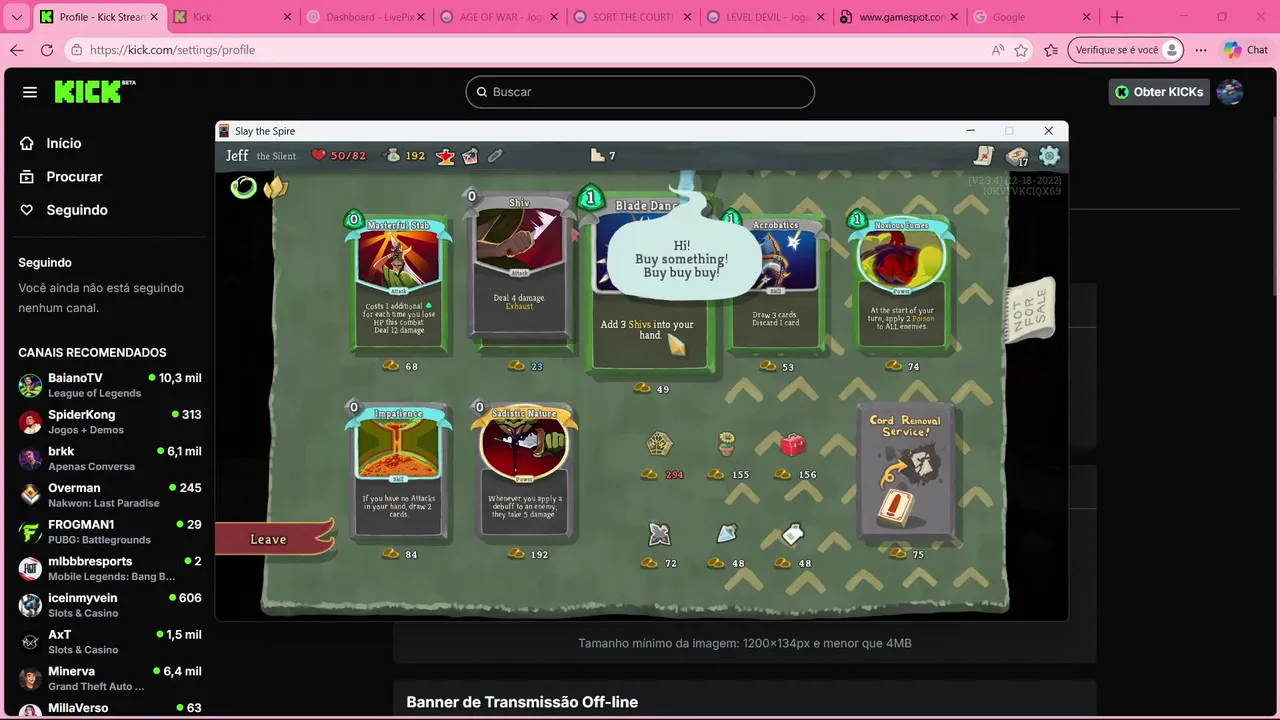
Task: Open iceinmyvein recommended channel
Action: pyautogui.click(x=109, y=605)
